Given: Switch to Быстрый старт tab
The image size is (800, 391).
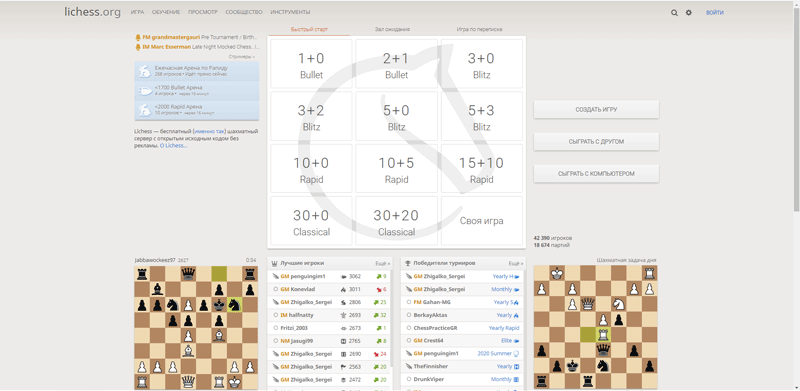Looking at the screenshot, I should click(309, 29).
